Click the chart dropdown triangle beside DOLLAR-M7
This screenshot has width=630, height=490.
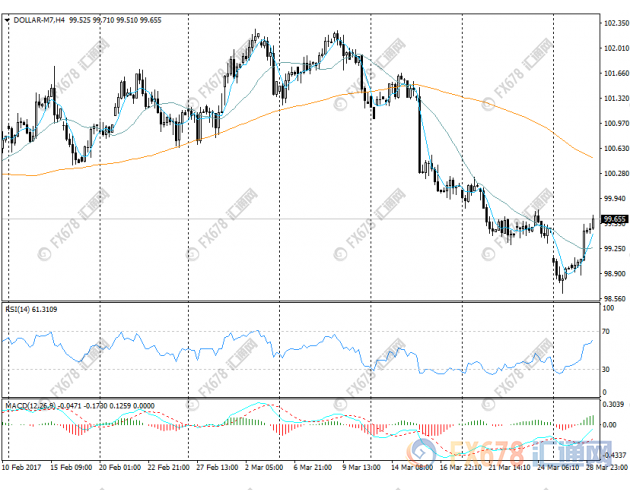pos(7,6)
